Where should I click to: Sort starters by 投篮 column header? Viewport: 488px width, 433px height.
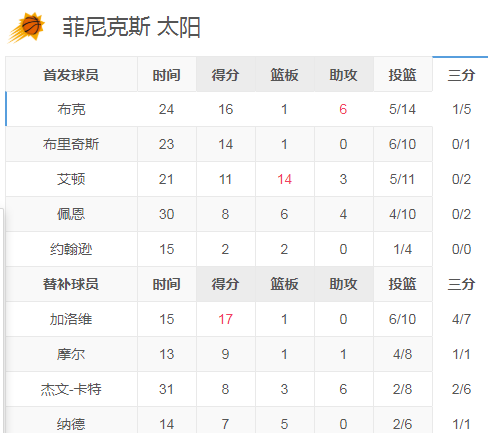coord(402,75)
